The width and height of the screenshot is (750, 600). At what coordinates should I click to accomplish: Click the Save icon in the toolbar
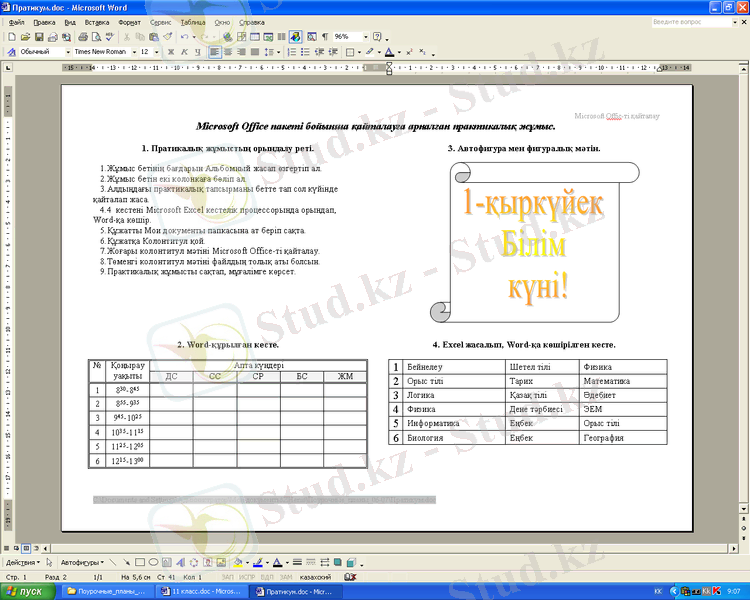tap(38, 36)
